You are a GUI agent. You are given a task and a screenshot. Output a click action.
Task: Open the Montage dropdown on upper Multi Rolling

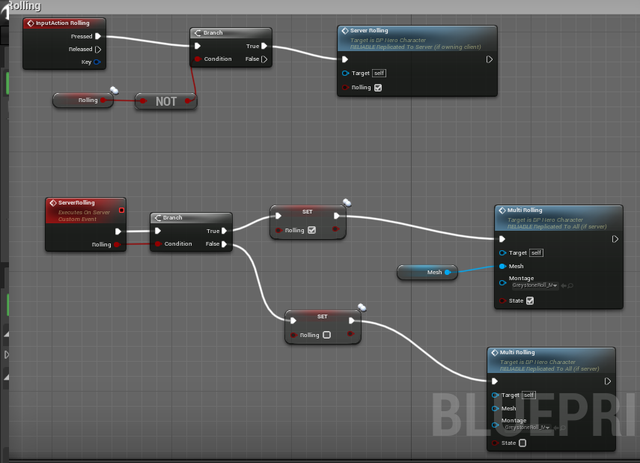click(535, 285)
